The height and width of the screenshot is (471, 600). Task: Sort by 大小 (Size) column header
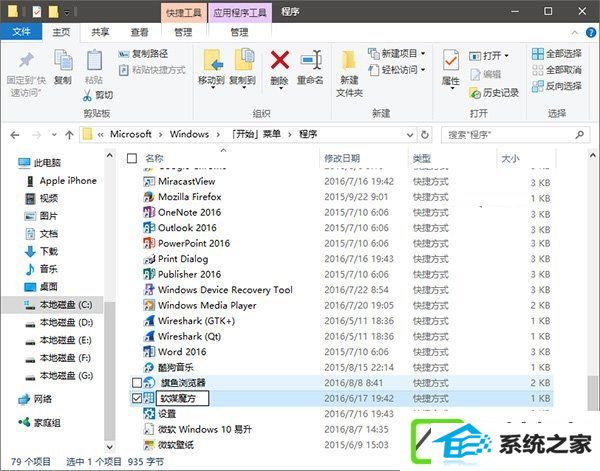(510, 158)
